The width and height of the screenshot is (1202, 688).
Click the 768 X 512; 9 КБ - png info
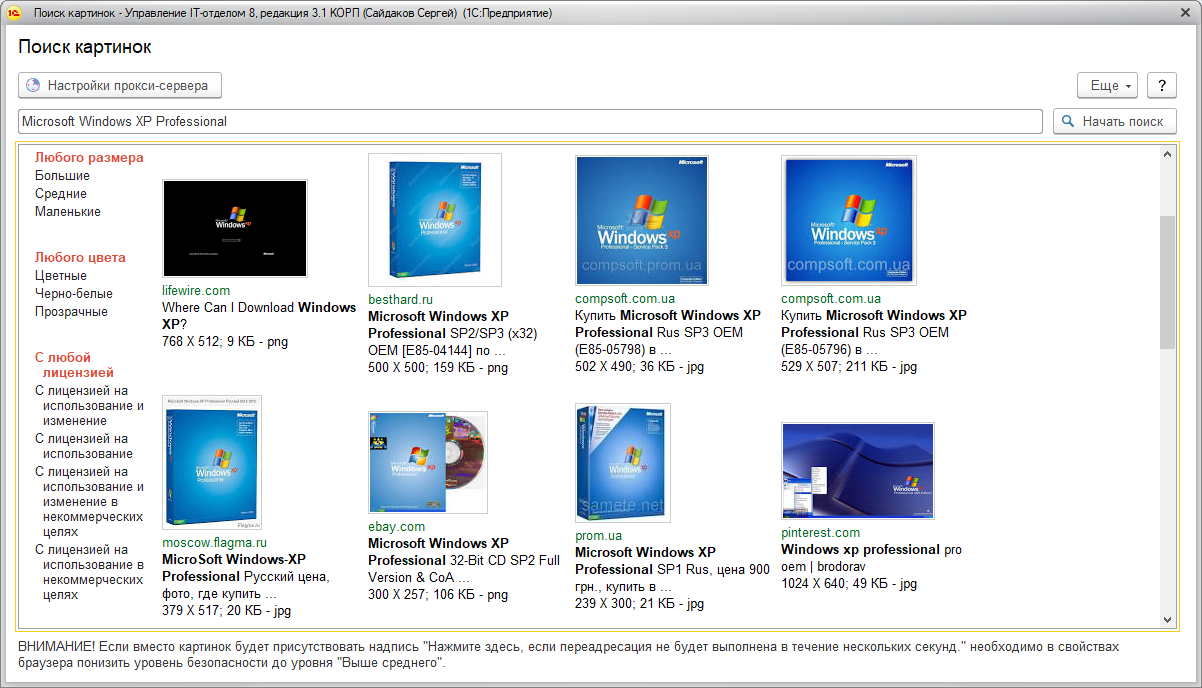(x=224, y=341)
